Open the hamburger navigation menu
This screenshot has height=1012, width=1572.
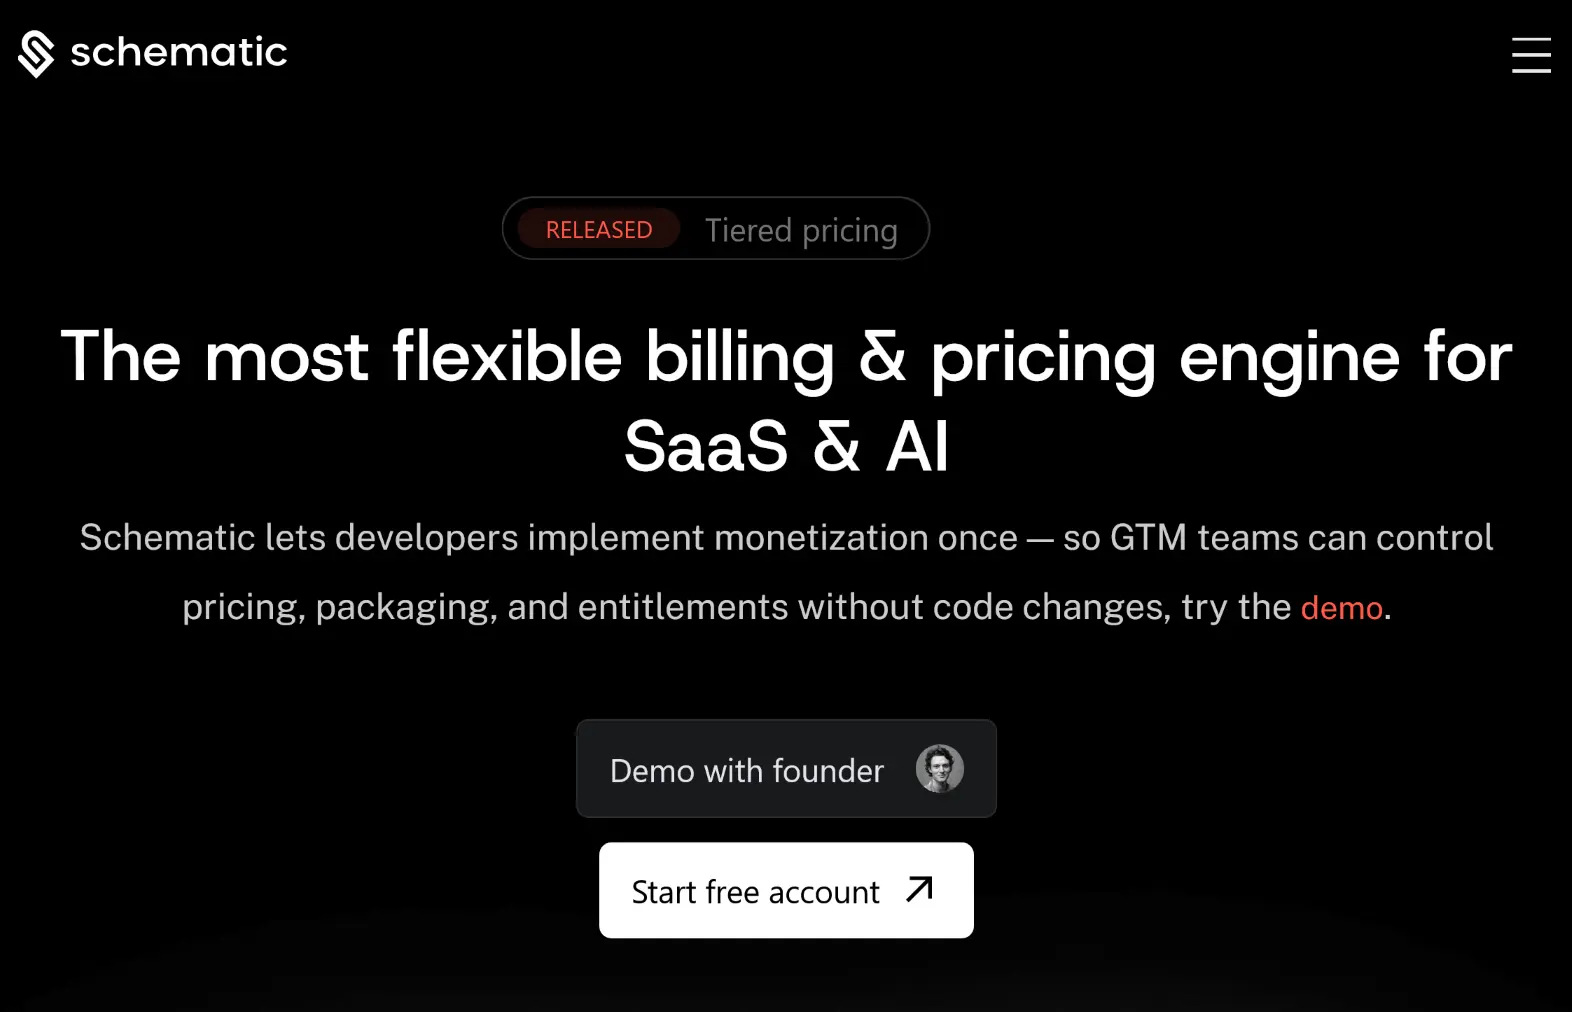[1530, 55]
